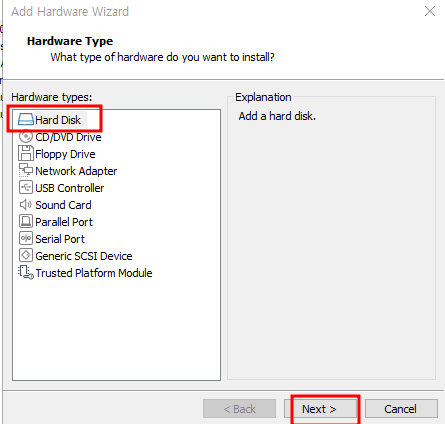Viewport: 445px width, 424px height.
Task: Click the USB Controller icon
Action: [x=26, y=188]
